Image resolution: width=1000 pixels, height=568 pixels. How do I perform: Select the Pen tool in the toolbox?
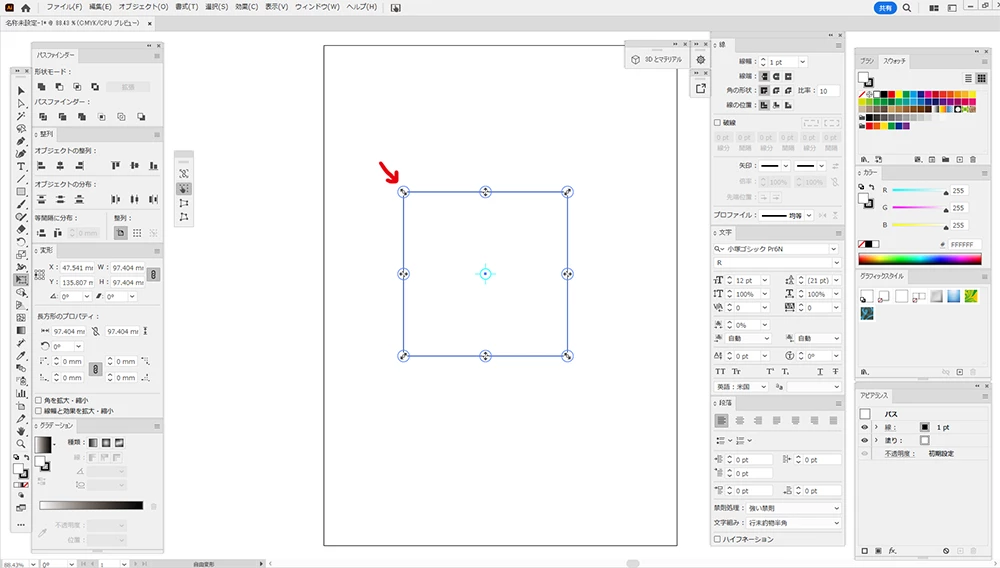pyautogui.click(x=20, y=141)
